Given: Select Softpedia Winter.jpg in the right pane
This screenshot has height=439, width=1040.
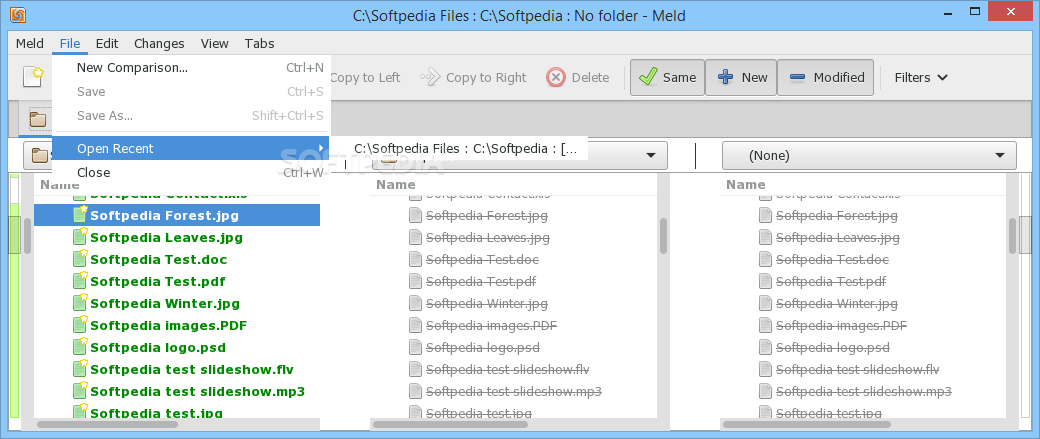Looking at the screenshot, I should [837, 304].
